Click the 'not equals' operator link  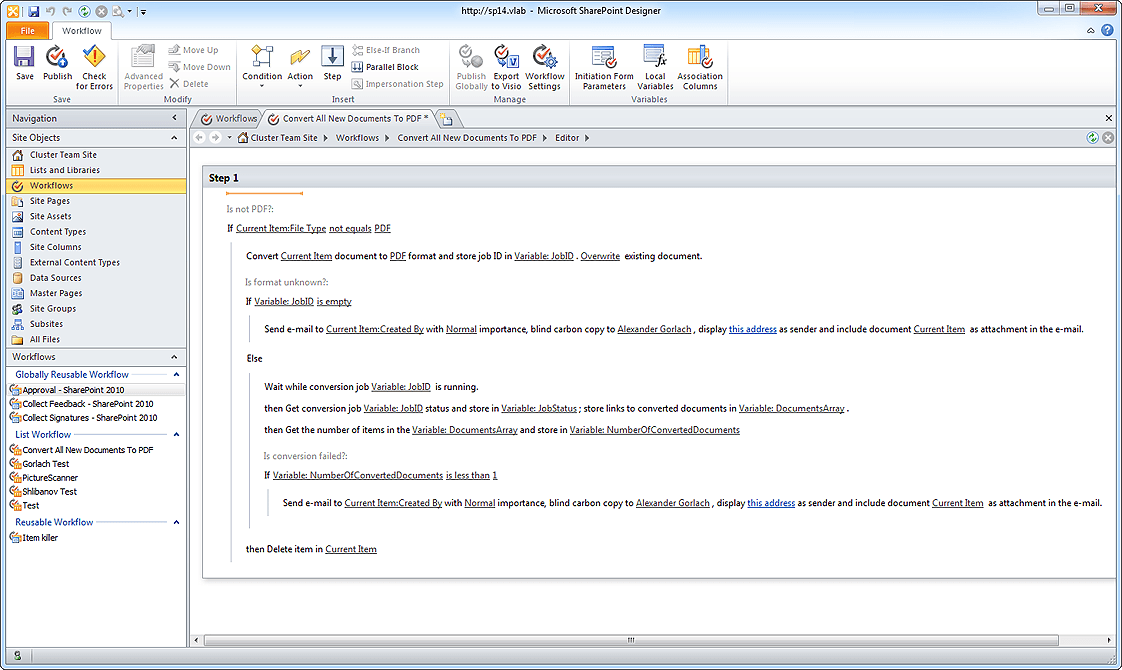350,228
